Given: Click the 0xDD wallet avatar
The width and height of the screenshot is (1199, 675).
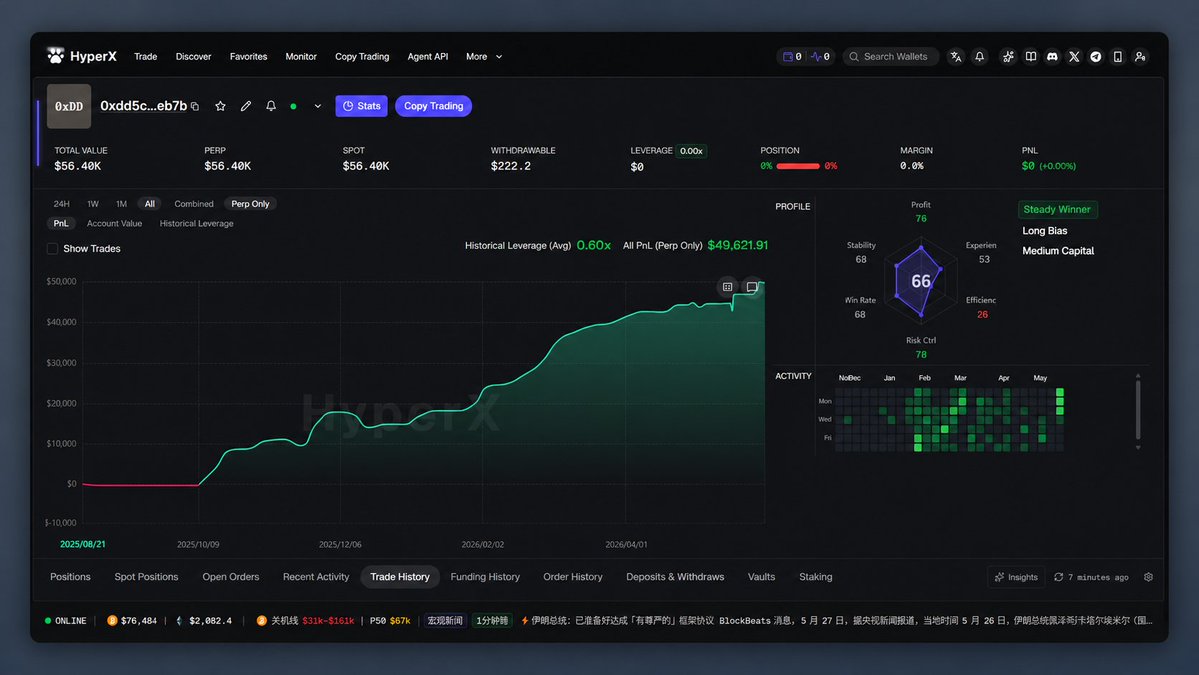Looking at the screenshot, I should pos(69,106).
